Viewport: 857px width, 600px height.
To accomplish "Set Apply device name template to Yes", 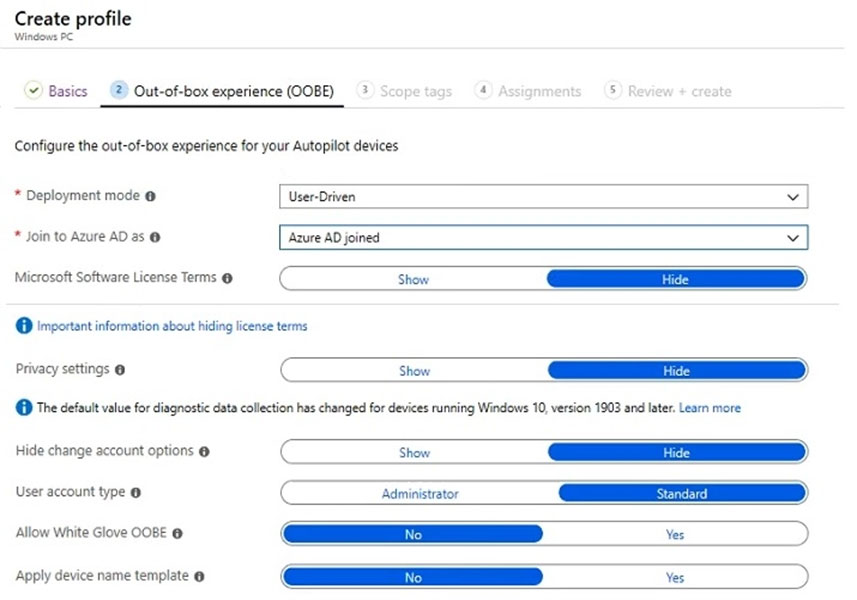I will tap(675, 578).
